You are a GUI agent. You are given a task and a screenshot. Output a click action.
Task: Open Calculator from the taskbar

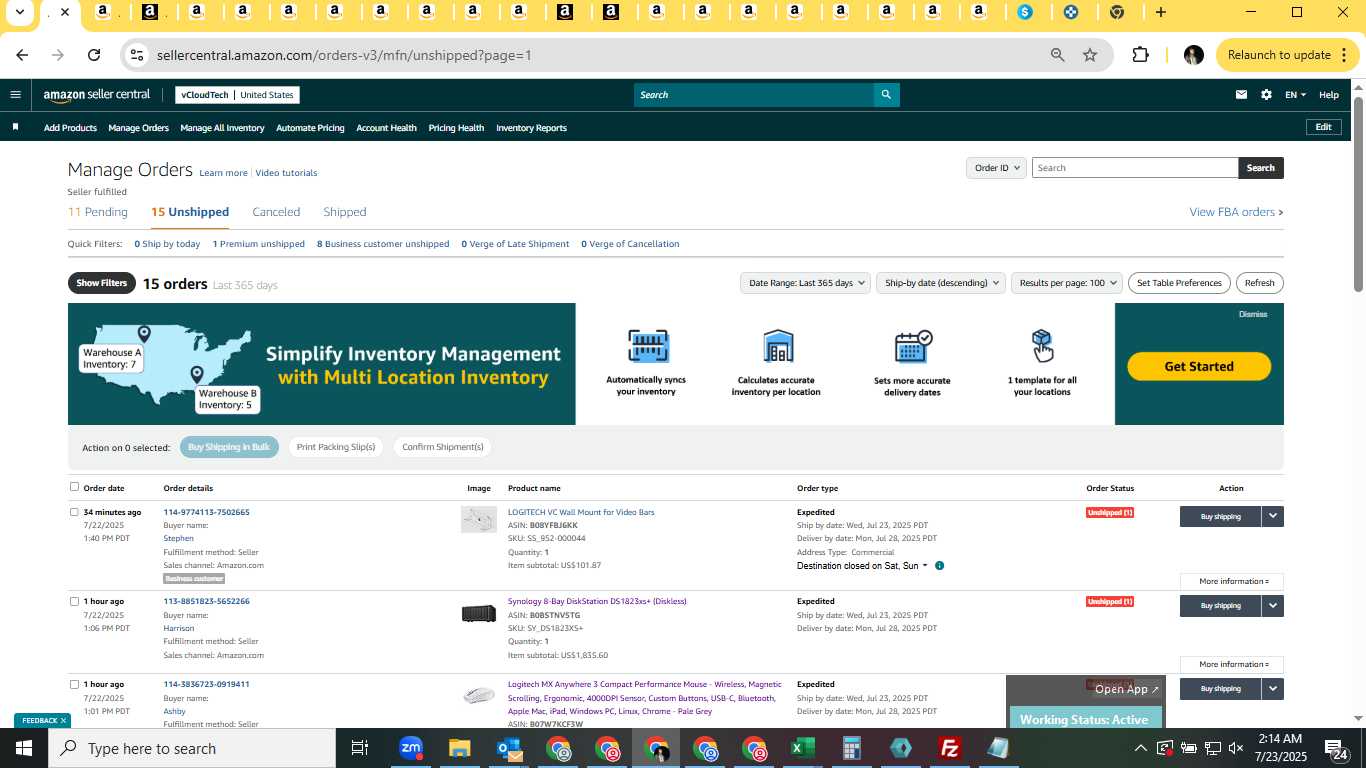point(851,748)
